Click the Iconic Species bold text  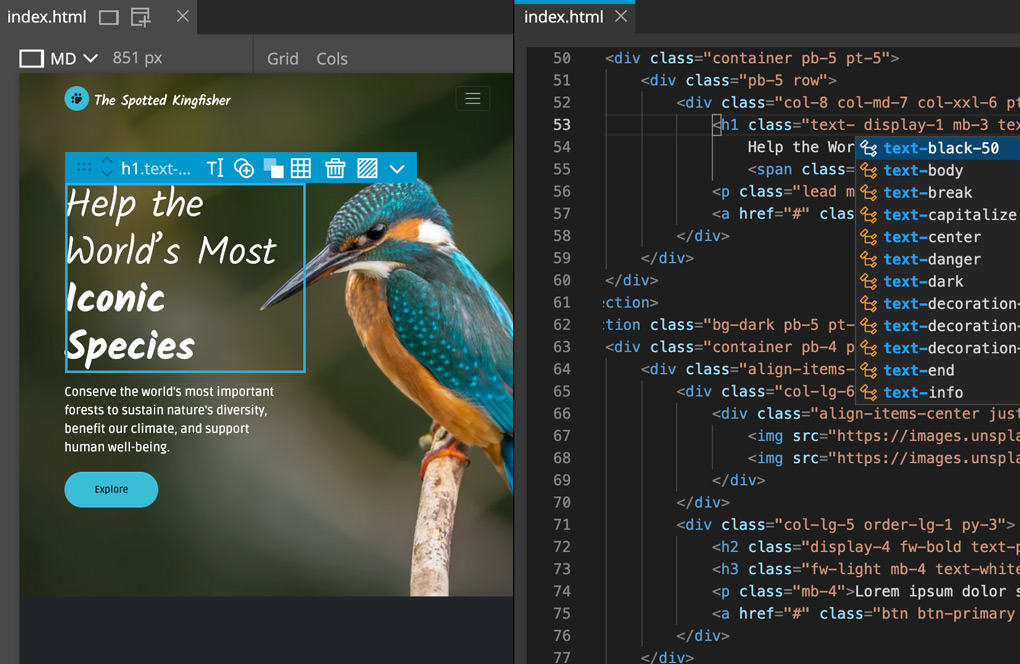click(x=130, y=322)
